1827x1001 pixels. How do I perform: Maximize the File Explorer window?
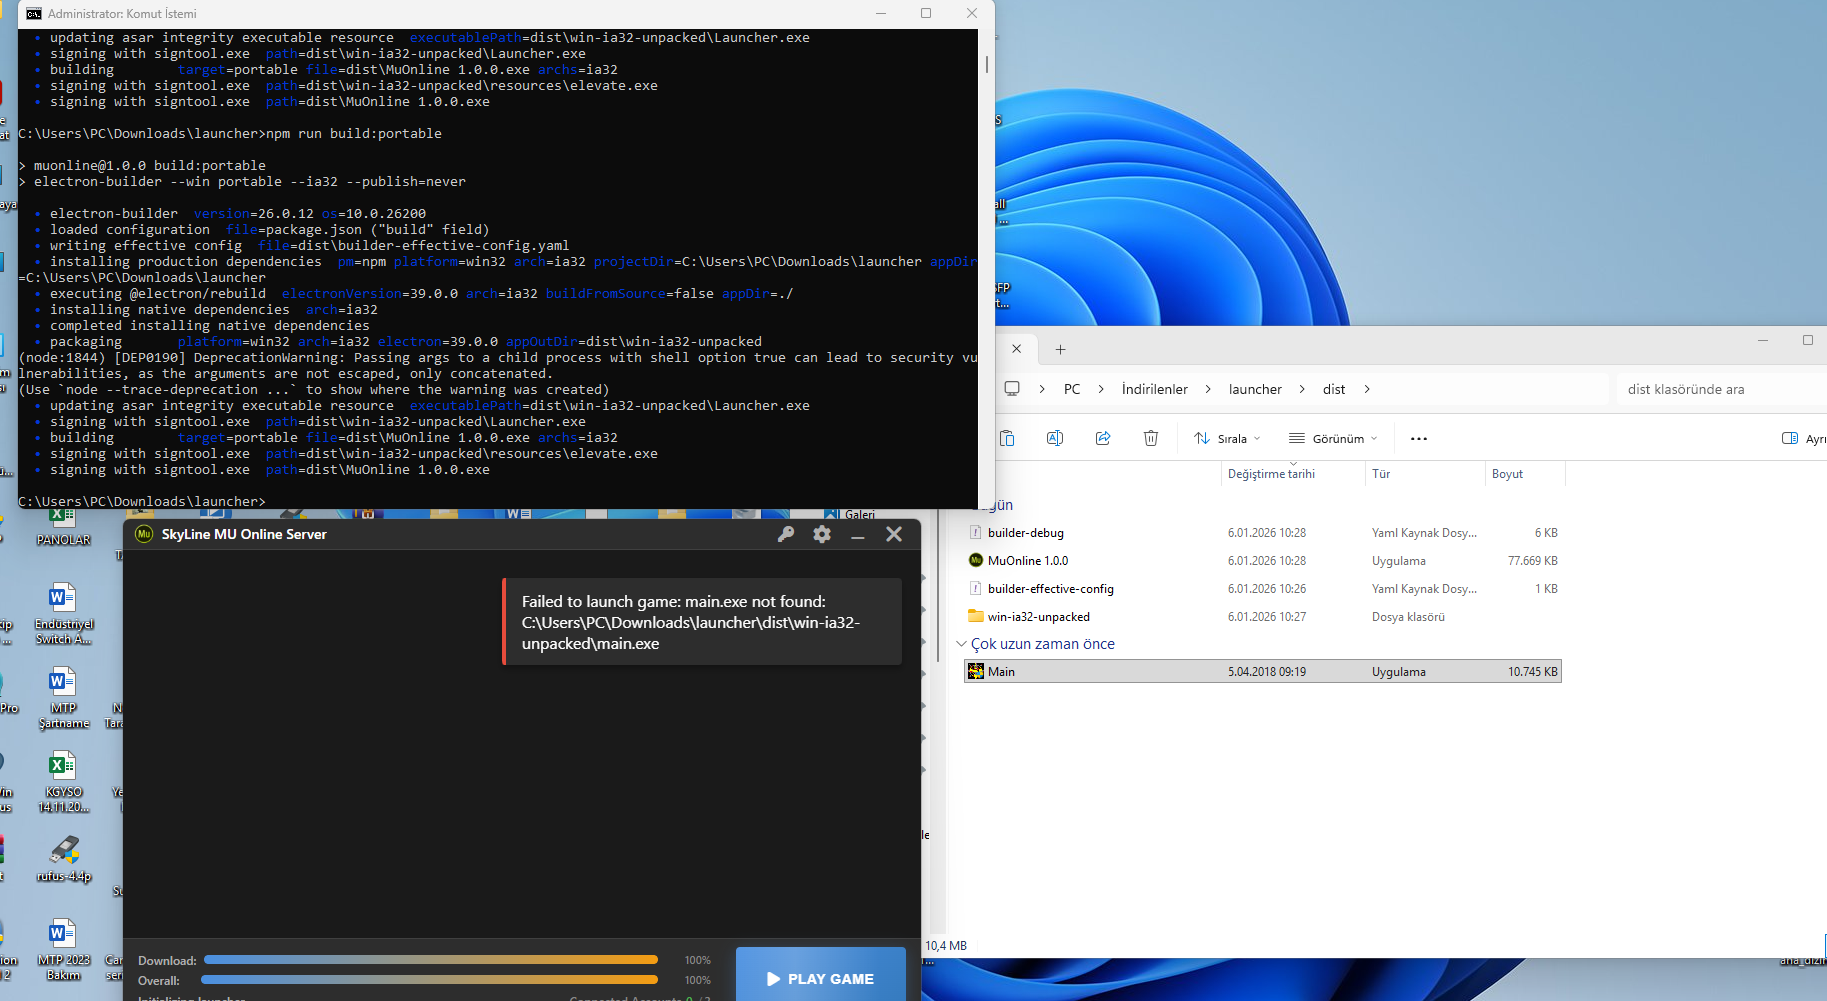click(1808, 340)
